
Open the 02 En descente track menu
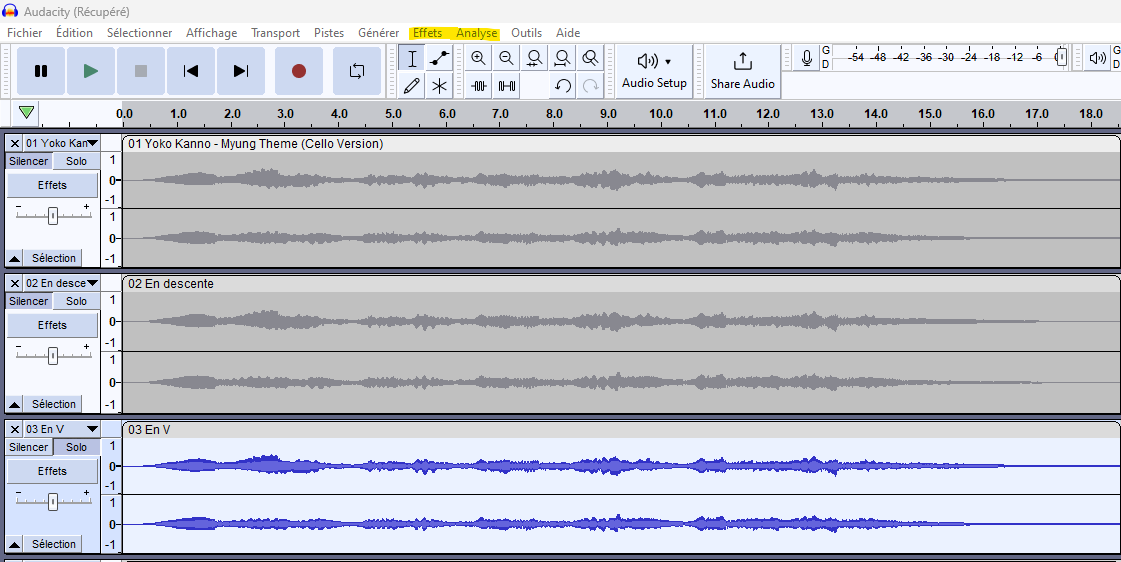62,283
